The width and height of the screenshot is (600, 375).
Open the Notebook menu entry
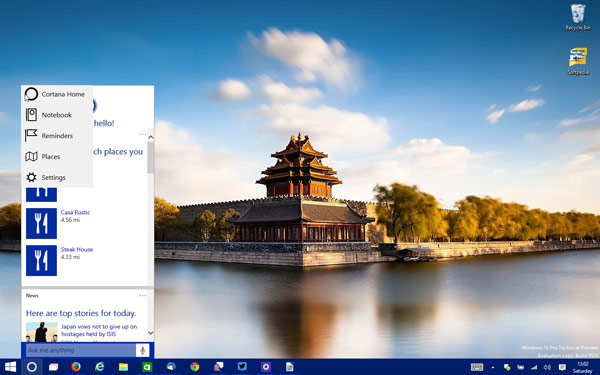[x=57, y=115]
